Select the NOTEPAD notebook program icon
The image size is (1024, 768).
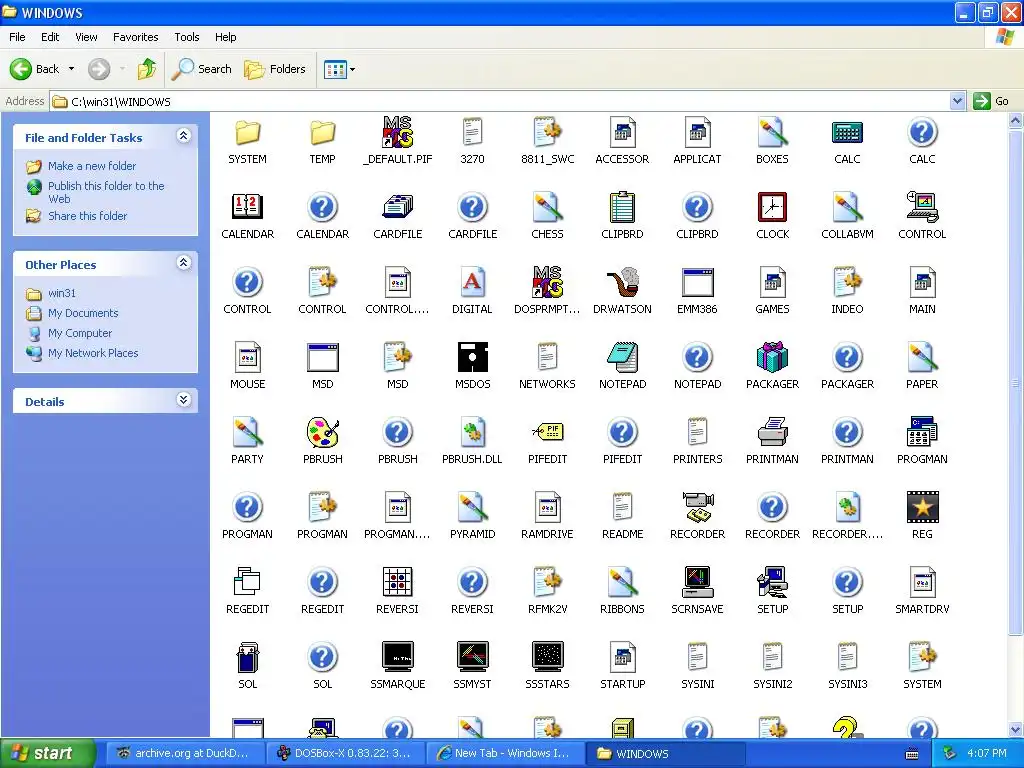(x=622, y=357)
